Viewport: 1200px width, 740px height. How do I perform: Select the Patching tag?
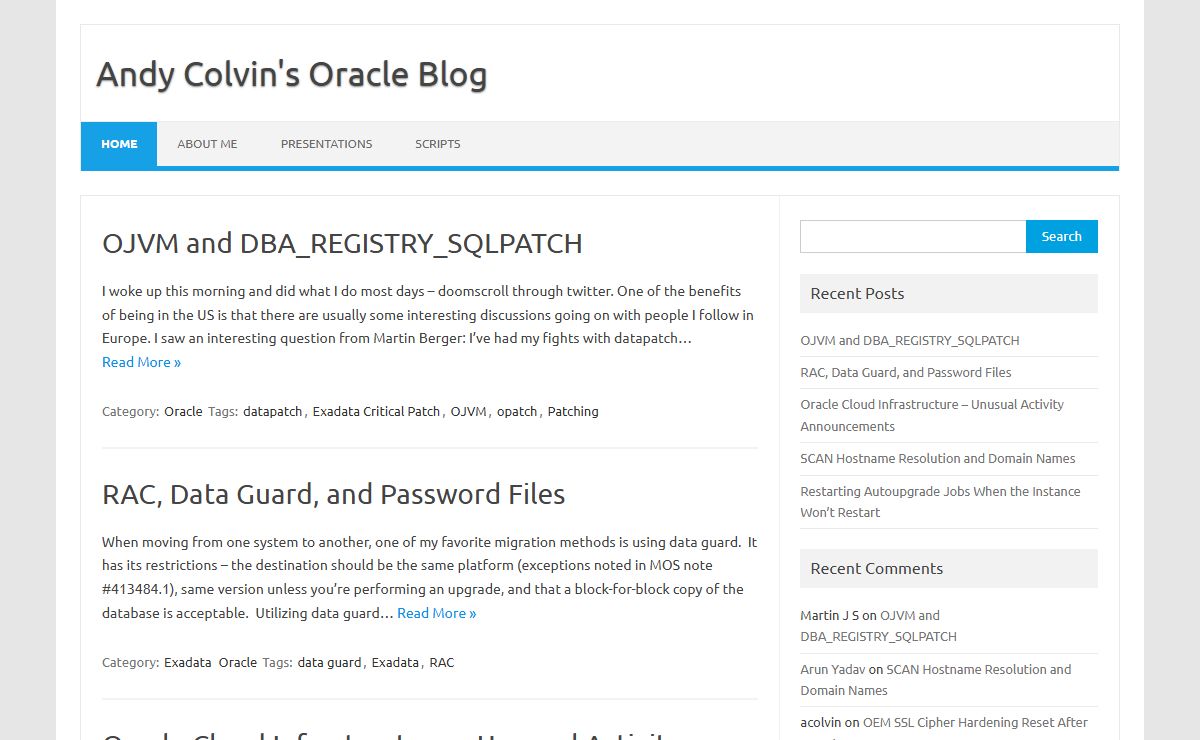pyautogui.click(x=573, y=411)
